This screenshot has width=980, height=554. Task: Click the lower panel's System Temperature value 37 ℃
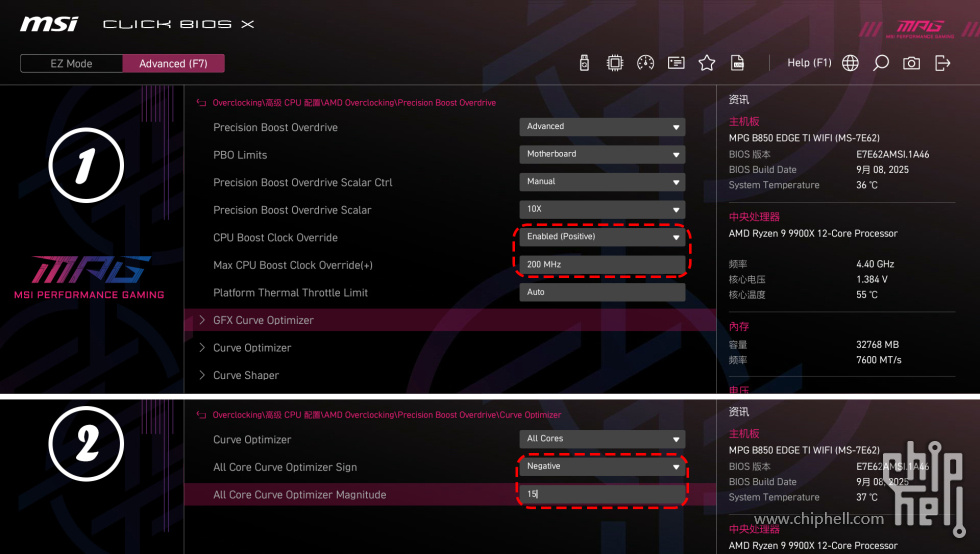click(867, 497)
